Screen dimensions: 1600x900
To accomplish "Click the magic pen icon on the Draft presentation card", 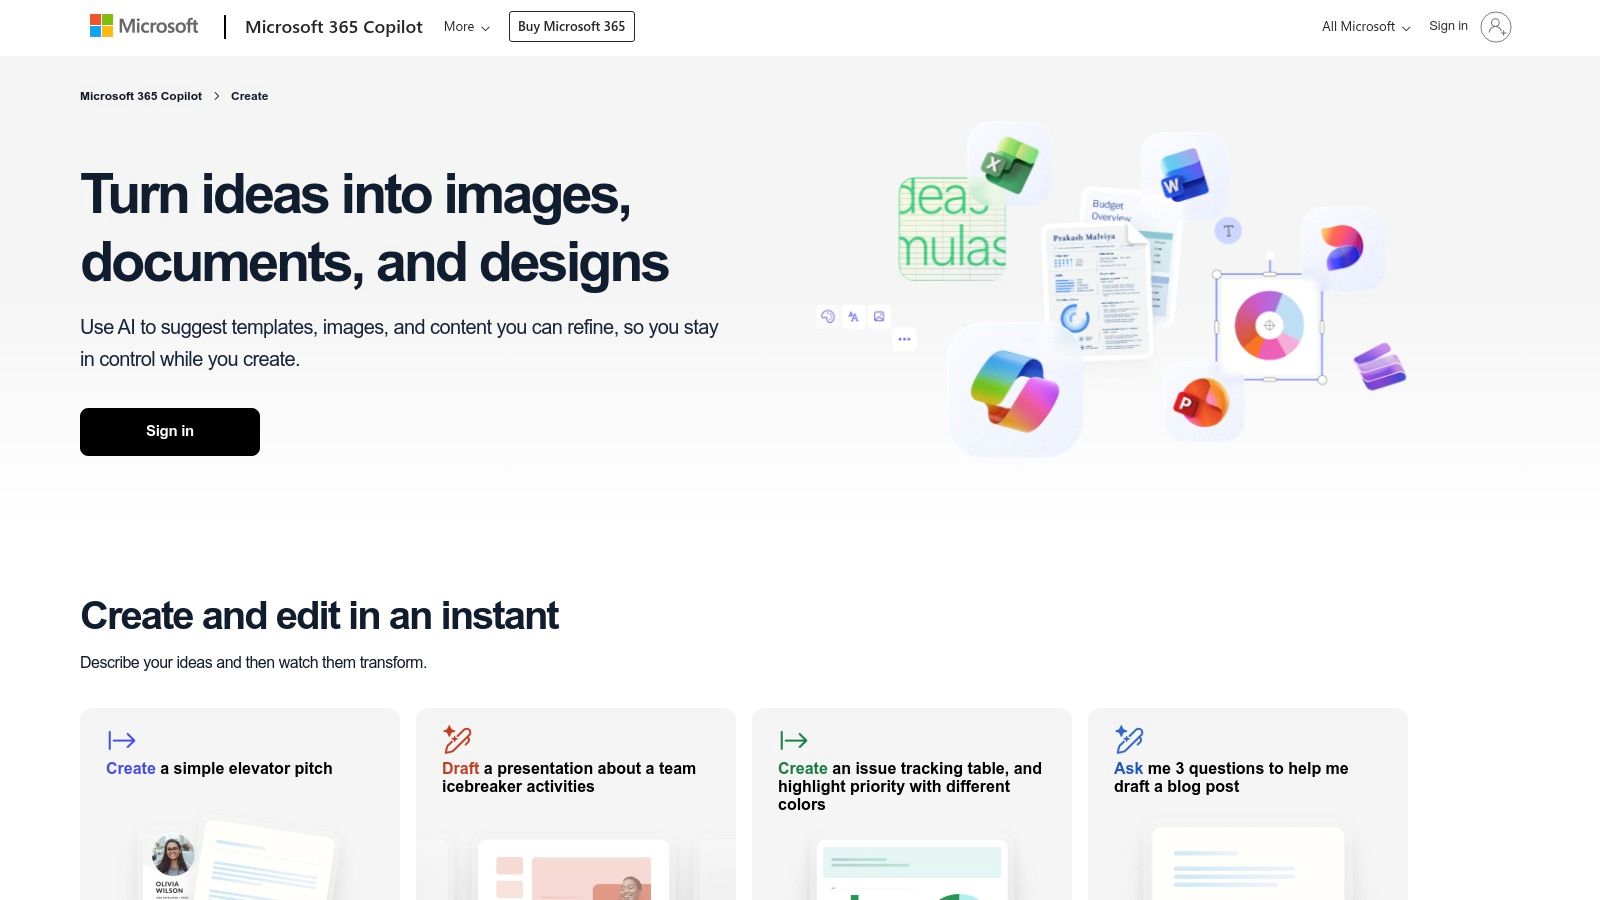I will tap(457, 739).
